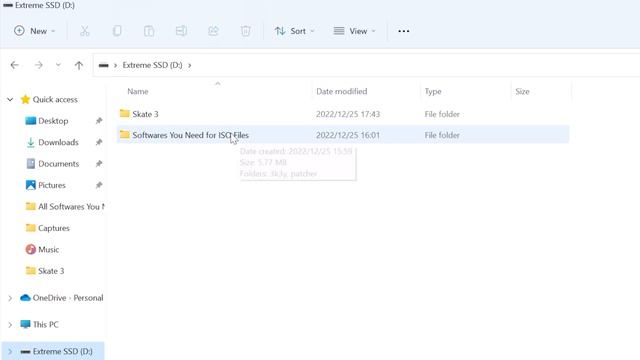Open All Softwares You folder in sidebar
Image resolution: width=640 pixels, height=360 pixels.
tap(71, 207)
